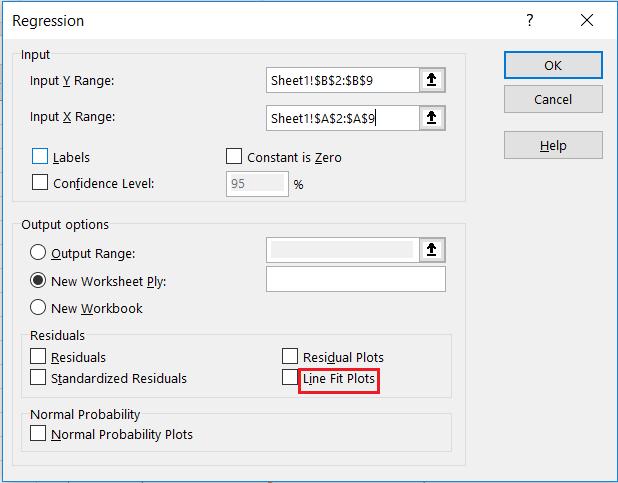This screenshot has width=618, height=483.
Task: Click the range selector icon beside Output Range
Action: click(x=432, y=250)
